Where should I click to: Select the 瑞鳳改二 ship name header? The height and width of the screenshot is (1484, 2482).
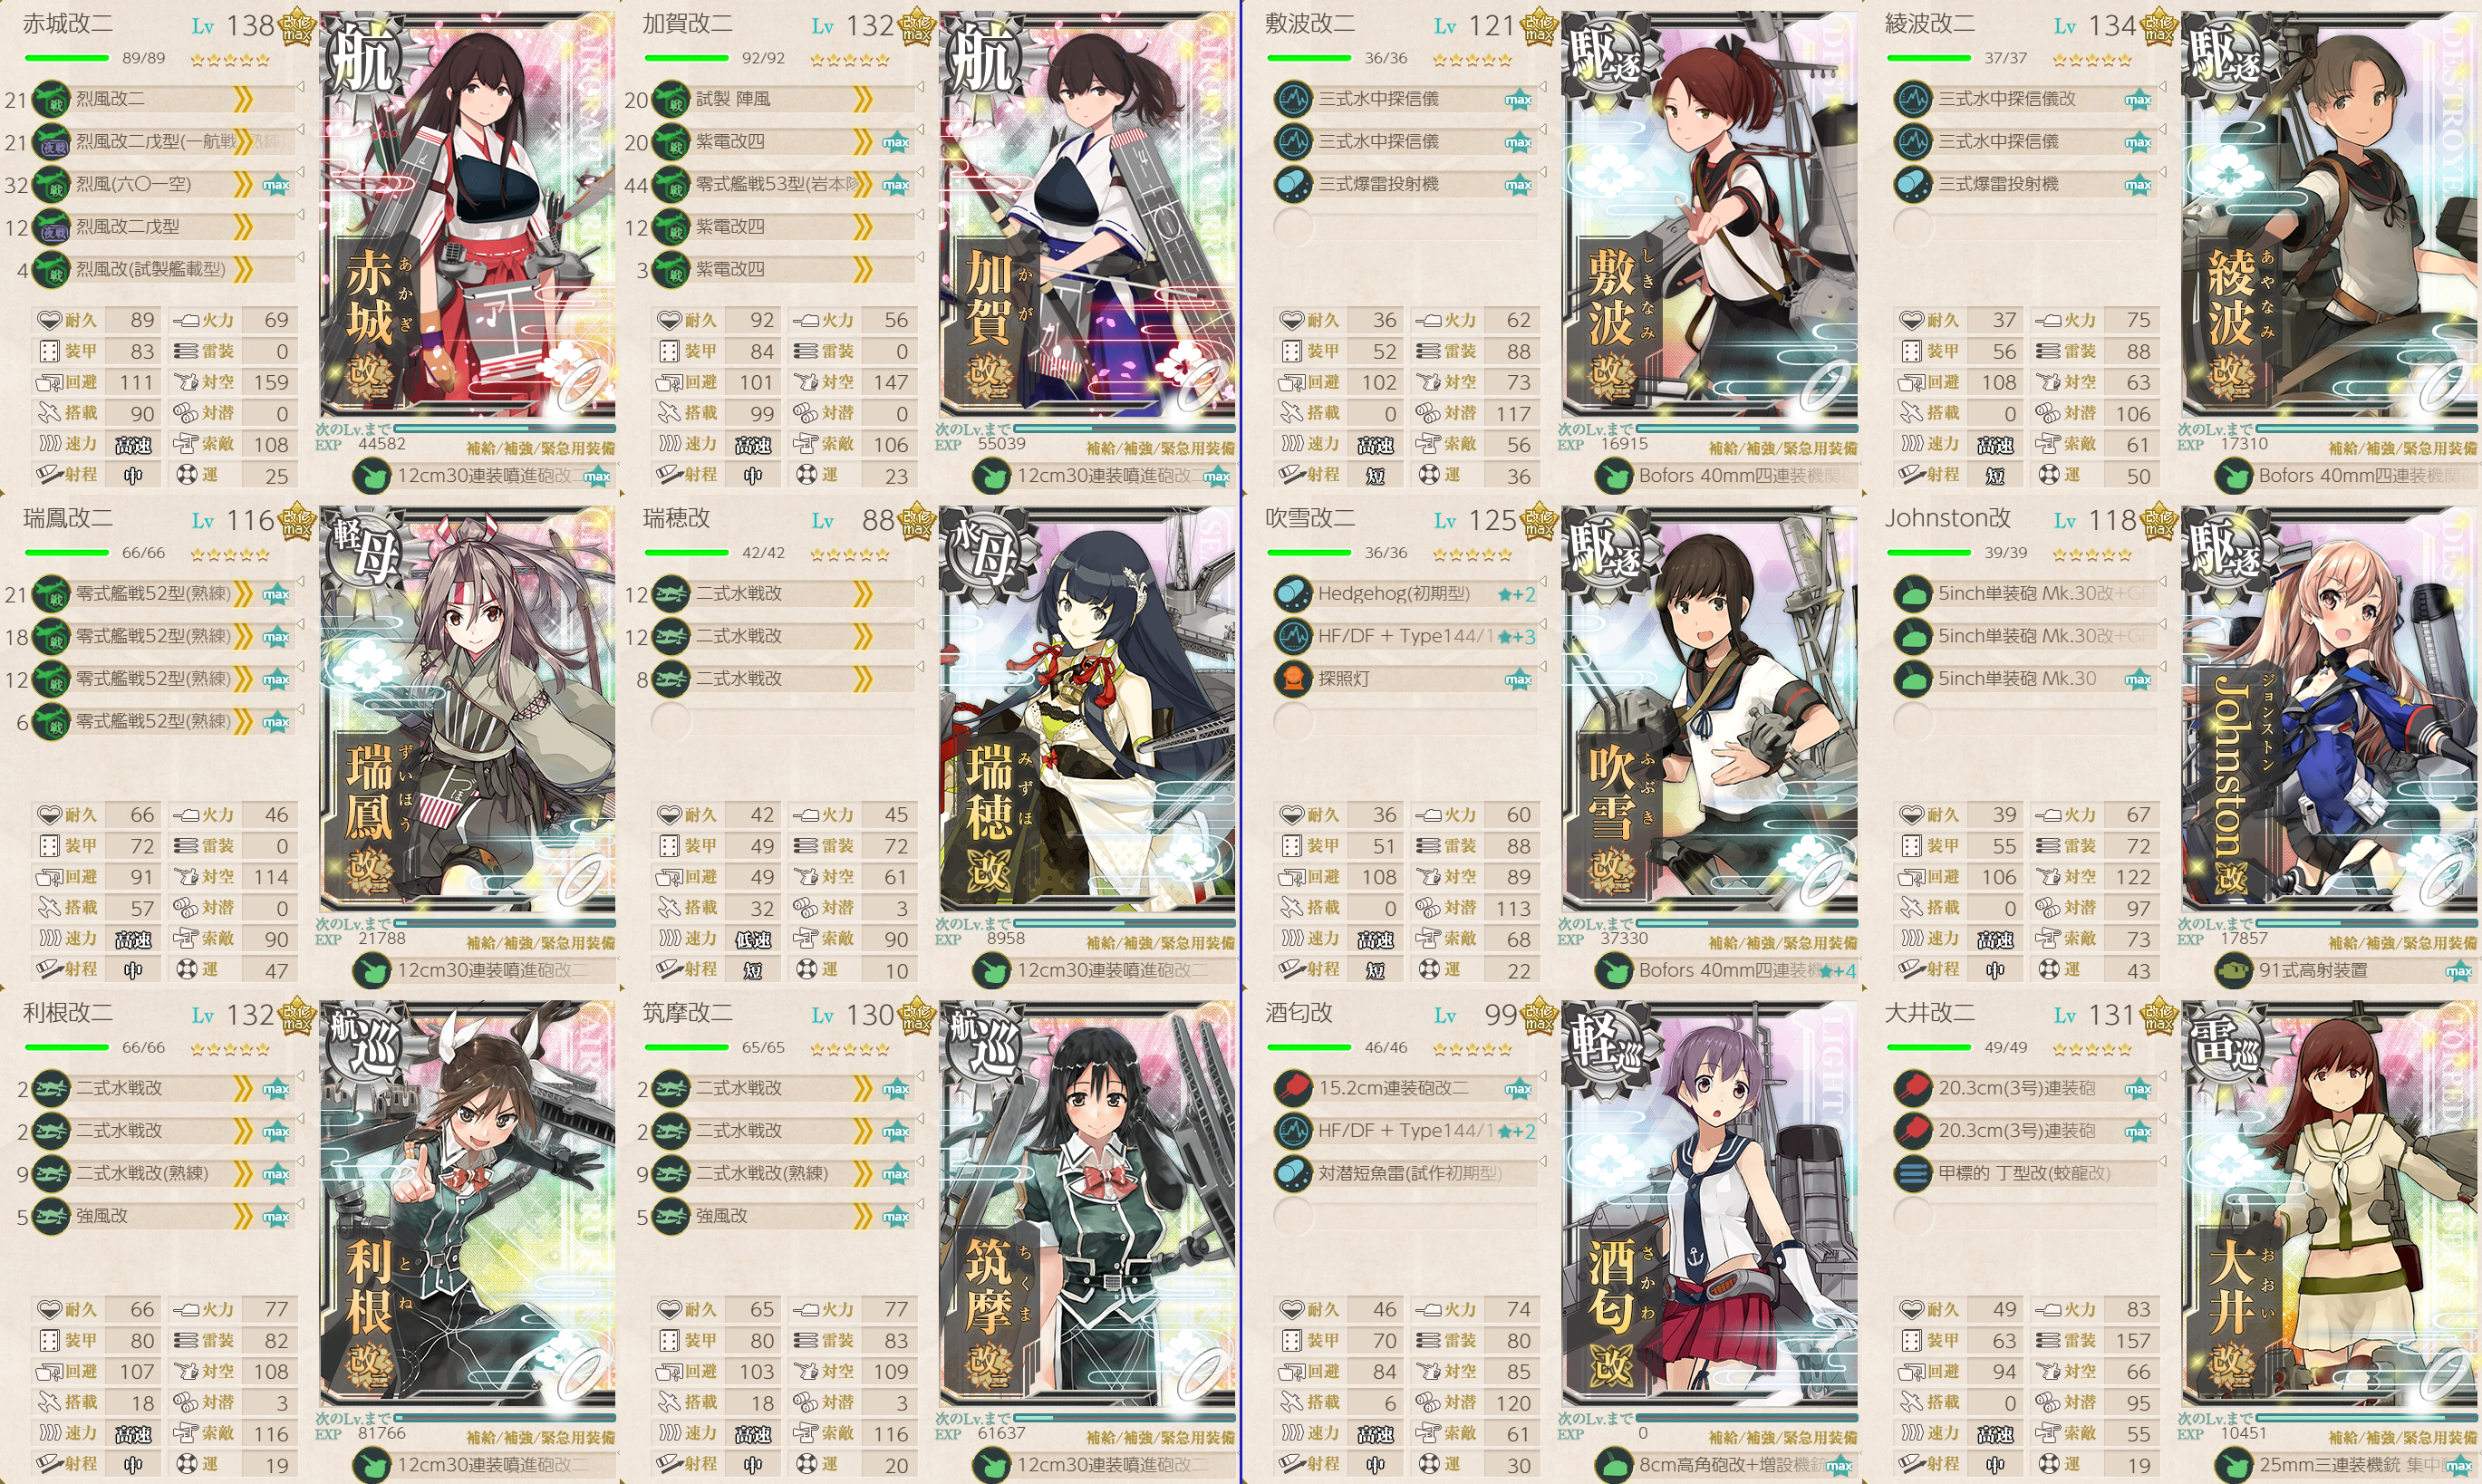tap(68, 518)
